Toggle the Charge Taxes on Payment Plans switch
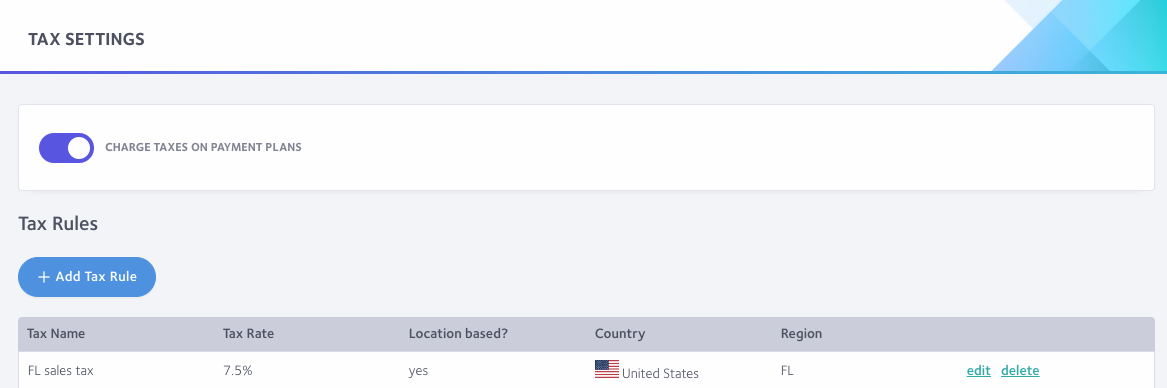1167x388 pixels. (x=66, y=147)
